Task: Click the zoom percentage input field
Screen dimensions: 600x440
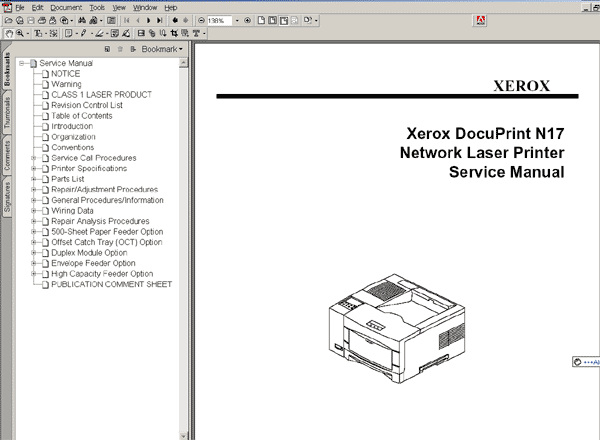Action: coord(219,20)
